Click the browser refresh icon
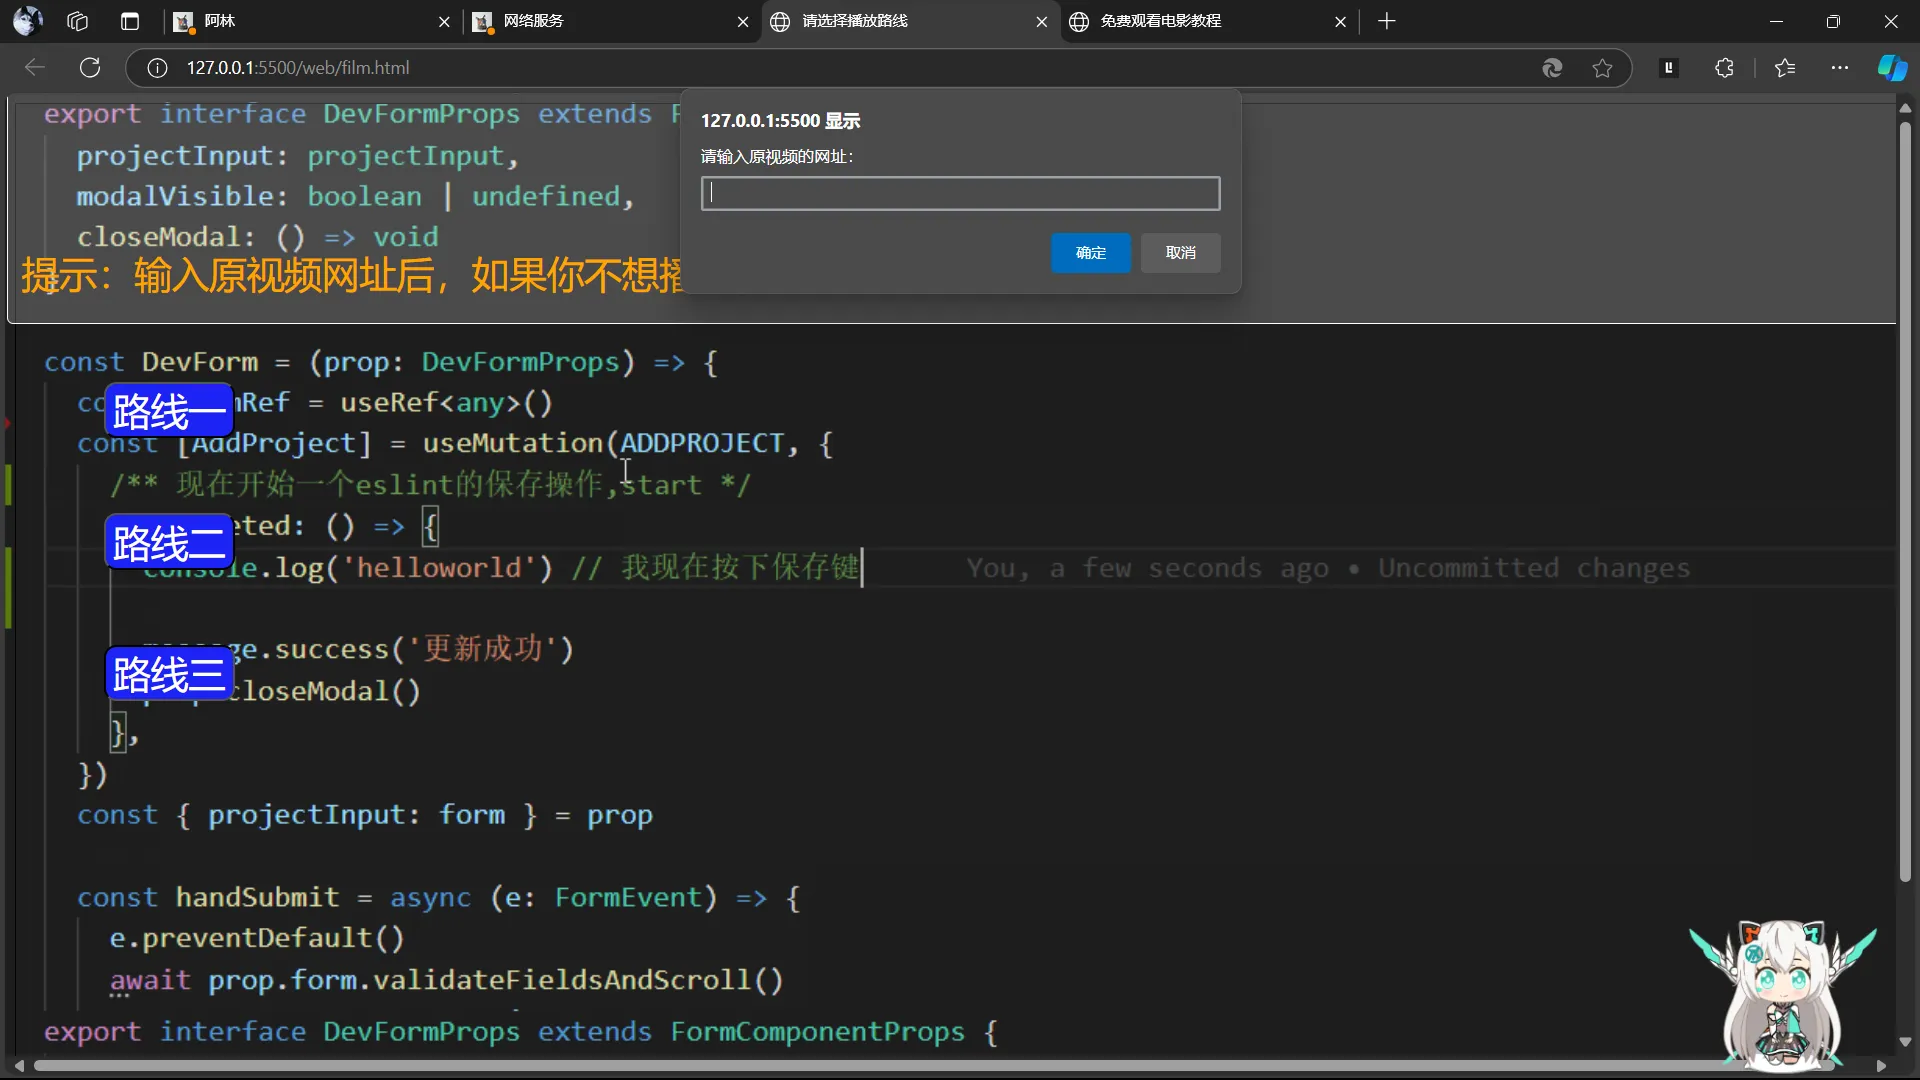This screenshot has width=1920, height=1080. click(90, 68)
